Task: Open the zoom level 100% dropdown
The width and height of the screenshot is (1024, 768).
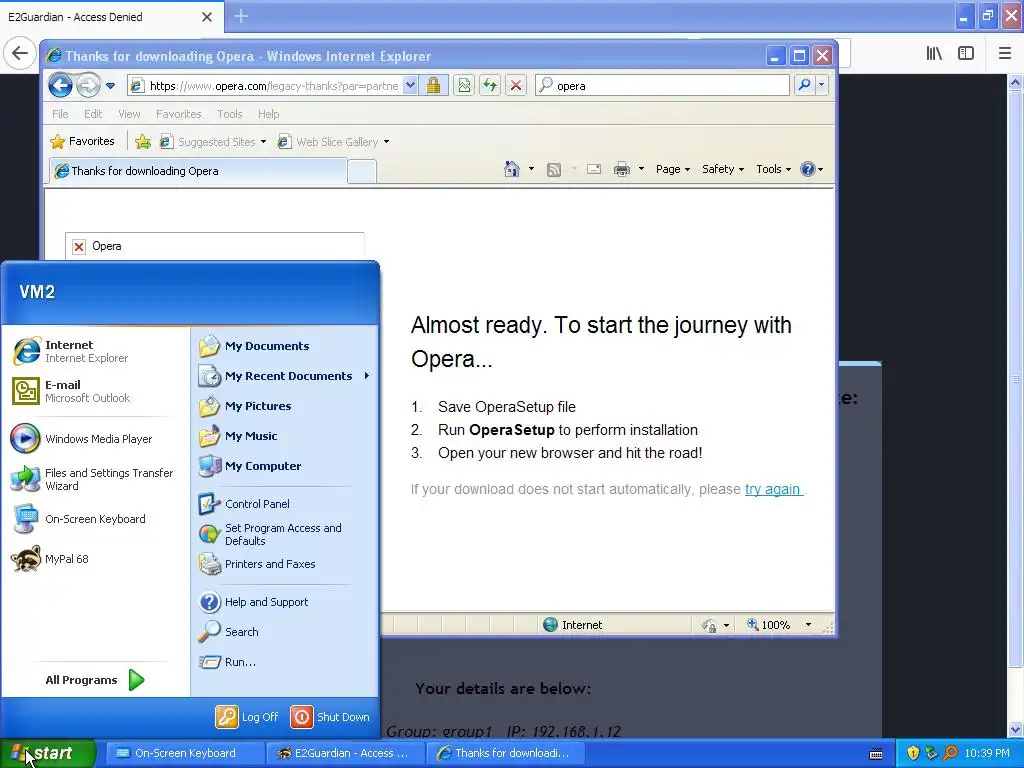Action: [x=808, y=625]
